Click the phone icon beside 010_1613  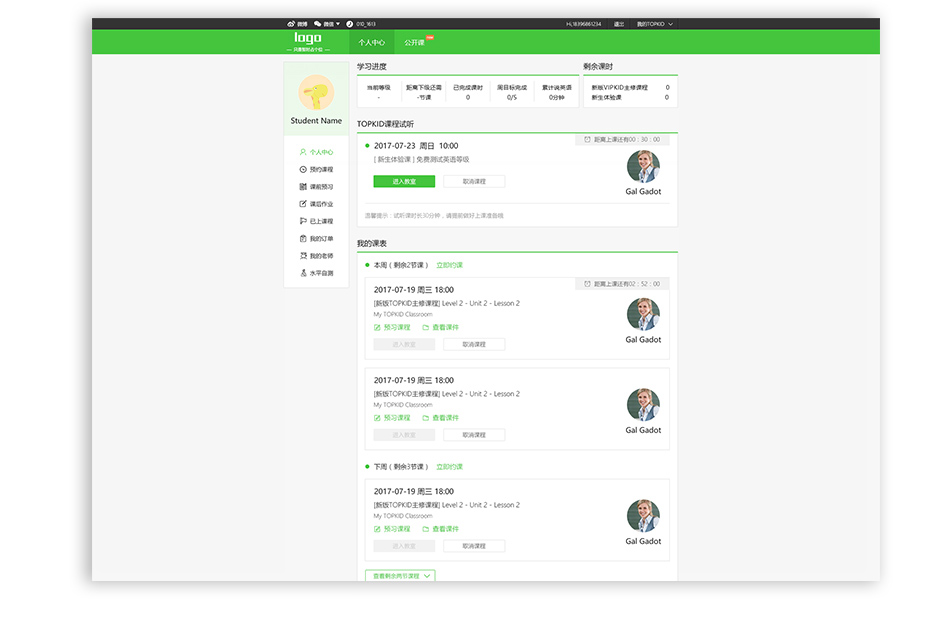coord(349,24)
